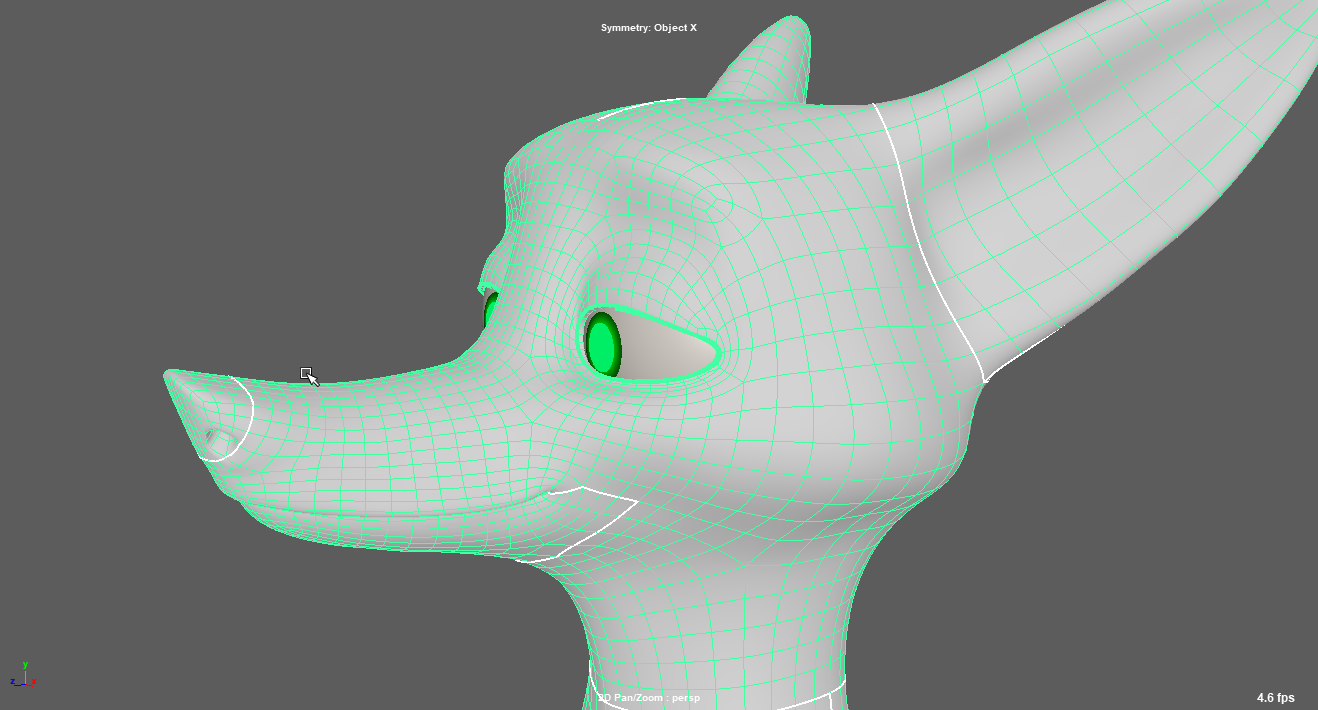This screenshot has height=710, width=1318.
Task: Select the far-side green eye behind the snout
Action: [490, 310]
